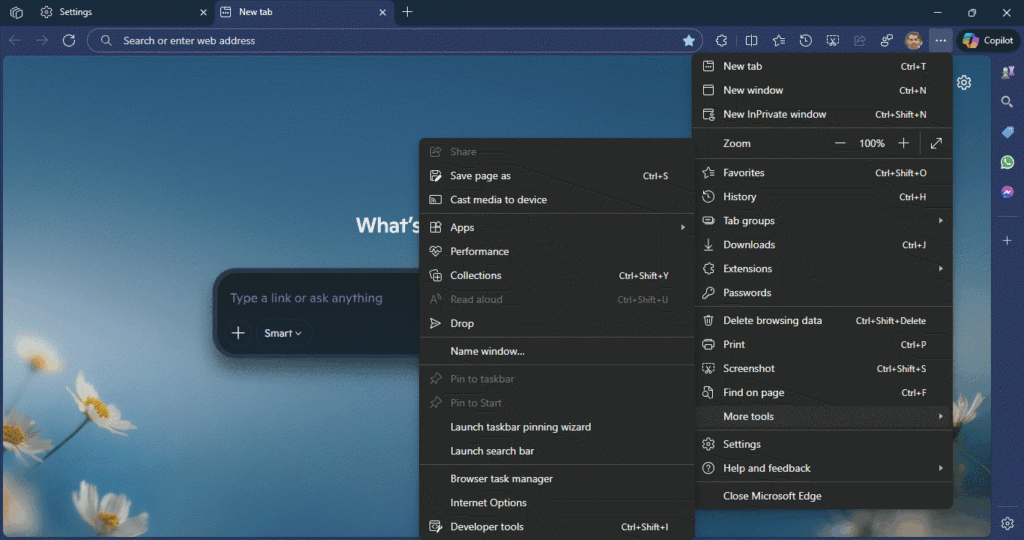This screenshot has width=1024, height=540.
Task: Open Copilot button in toolbar
Action: coord(988,40)
